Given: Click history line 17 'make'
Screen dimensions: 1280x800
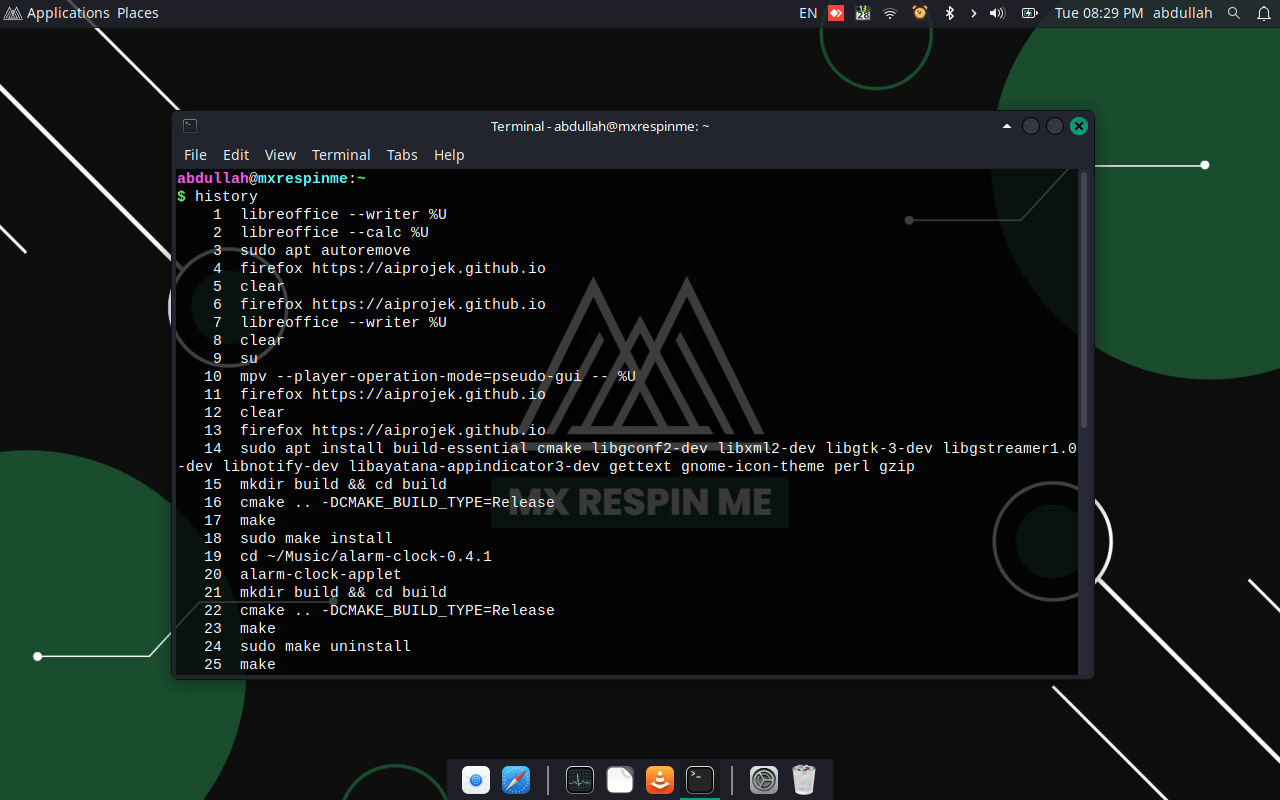Looking at the screenshot, I should coord(258,521).
